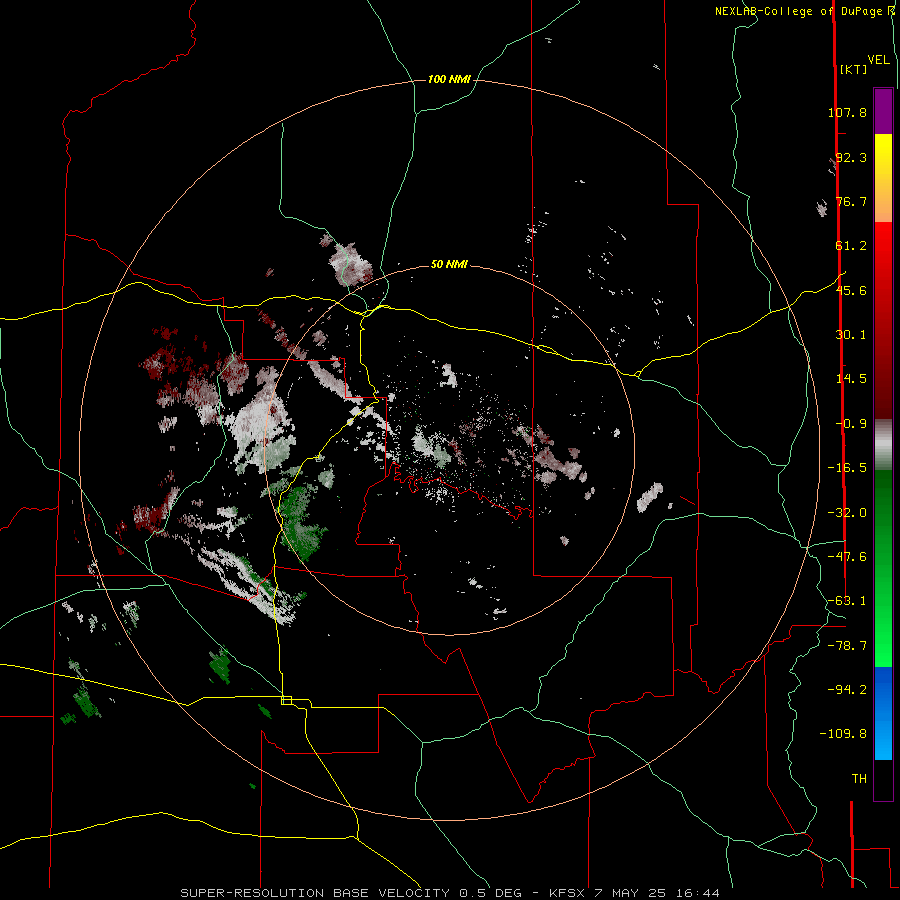Select the -0.9 legend value

851,424
